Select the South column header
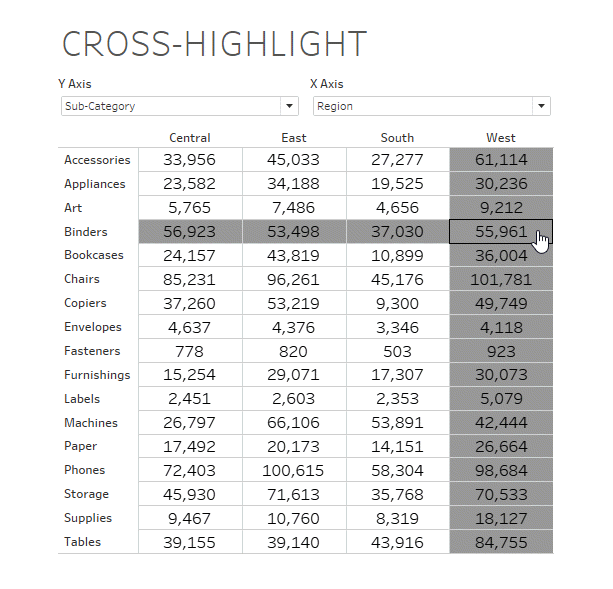 (397, 138)
